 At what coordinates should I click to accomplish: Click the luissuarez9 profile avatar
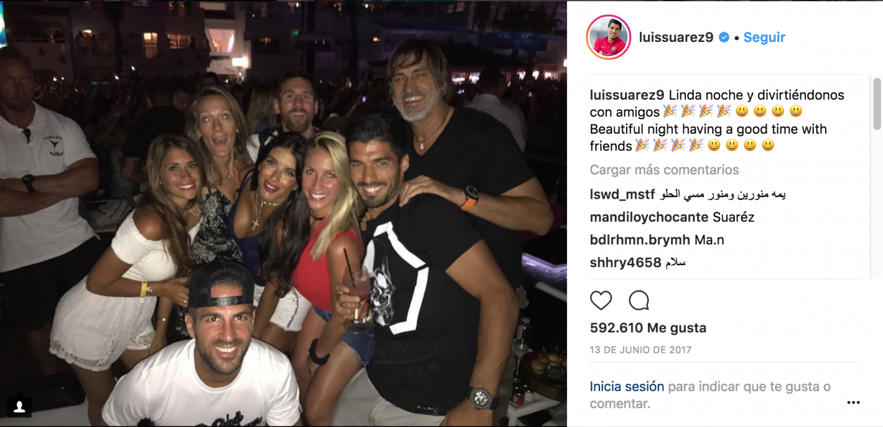[608, 37]
